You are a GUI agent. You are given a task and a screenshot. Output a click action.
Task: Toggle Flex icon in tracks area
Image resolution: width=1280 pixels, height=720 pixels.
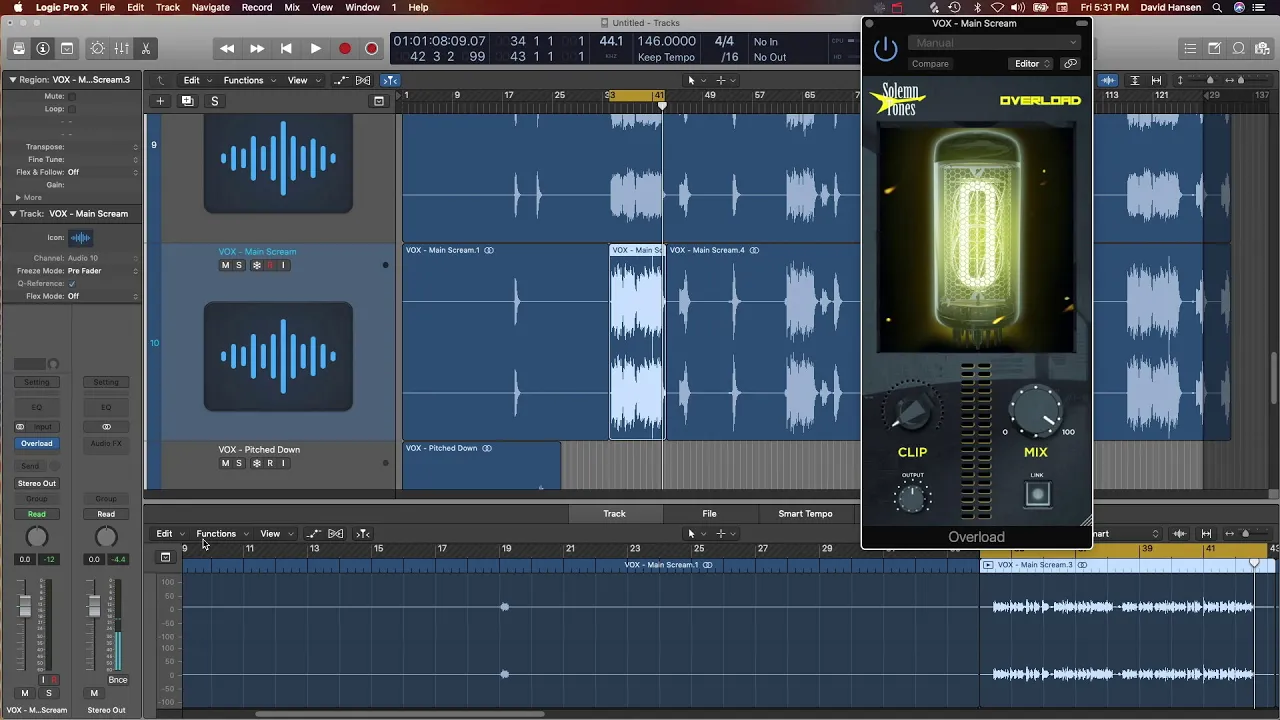[363, 80]
